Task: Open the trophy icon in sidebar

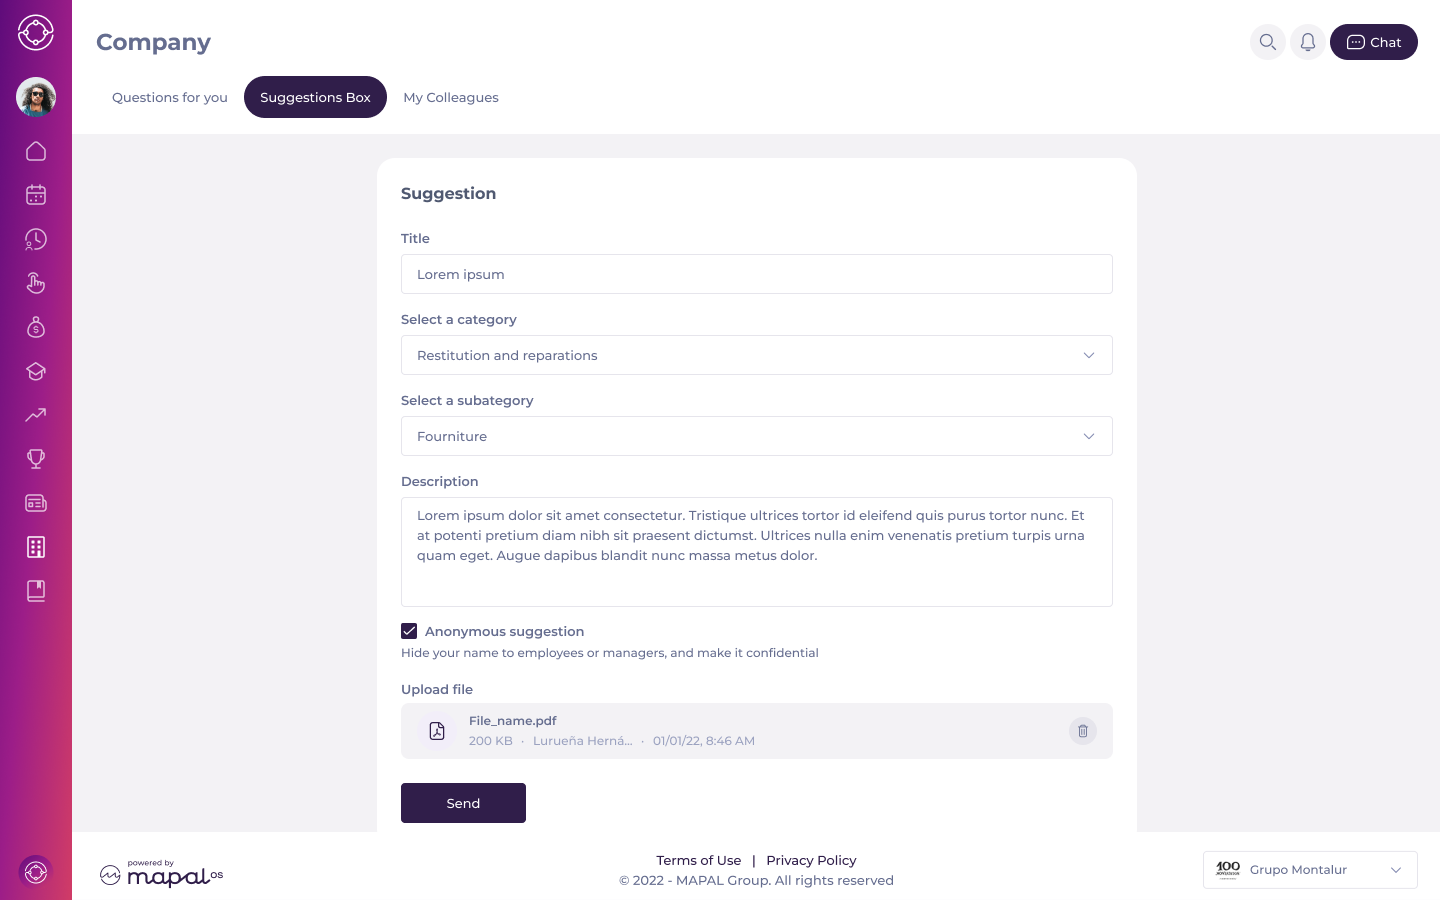Action: [36, 459]
